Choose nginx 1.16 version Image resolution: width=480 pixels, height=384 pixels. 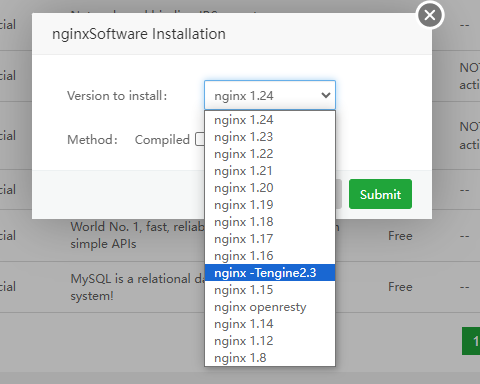click(x=270, y=256)
